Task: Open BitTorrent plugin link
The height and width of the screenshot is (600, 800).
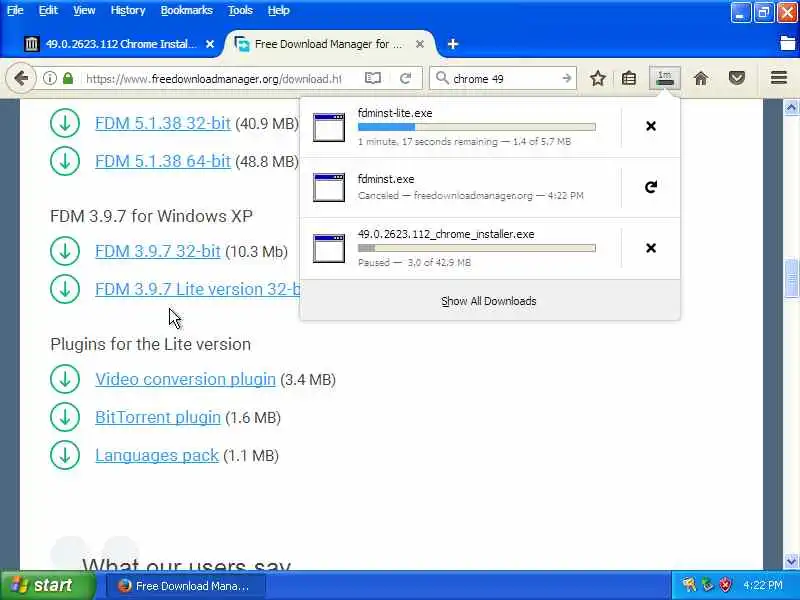Action: click(x=158, y=417)
